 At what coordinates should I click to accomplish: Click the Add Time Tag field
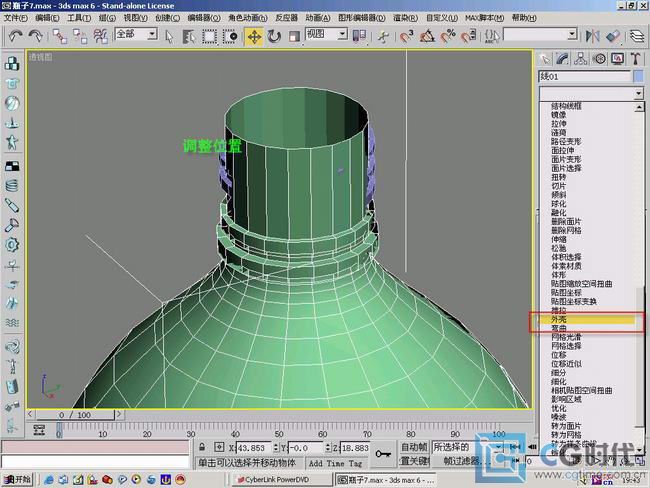[x=335, y=463]
